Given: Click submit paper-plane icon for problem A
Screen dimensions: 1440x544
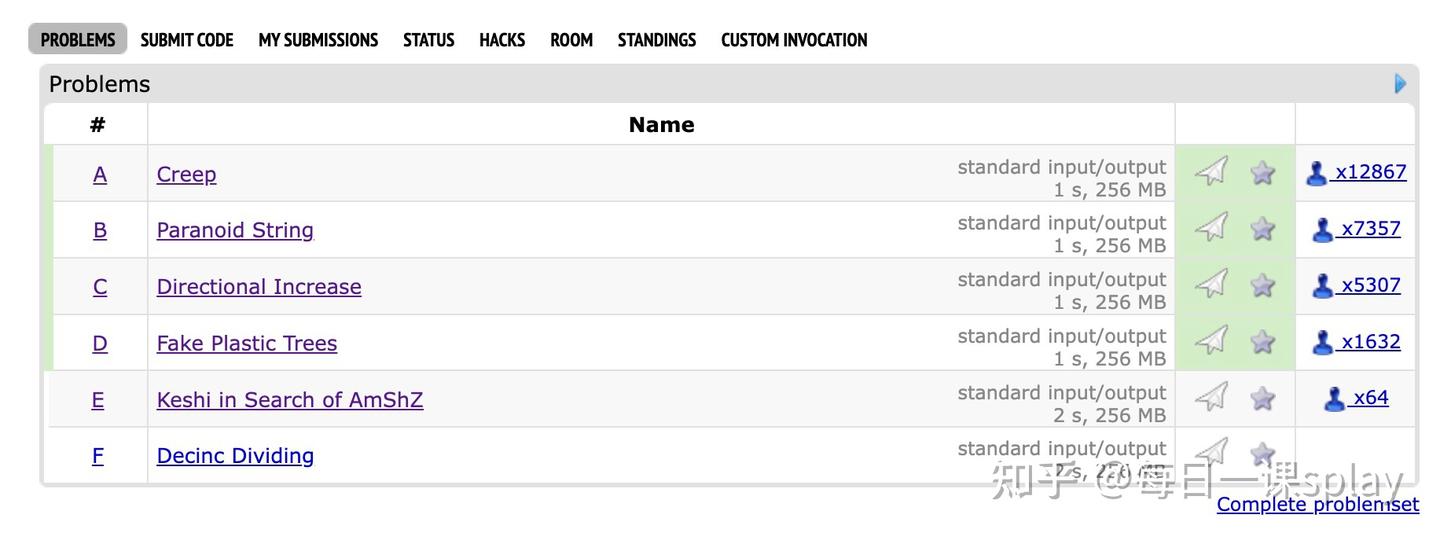Looking at the screenshot, I should 1211,172.
